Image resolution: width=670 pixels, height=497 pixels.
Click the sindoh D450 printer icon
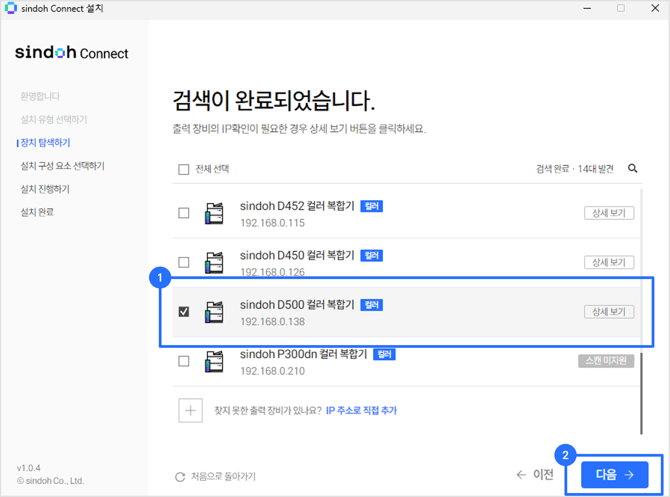[214, 262]
